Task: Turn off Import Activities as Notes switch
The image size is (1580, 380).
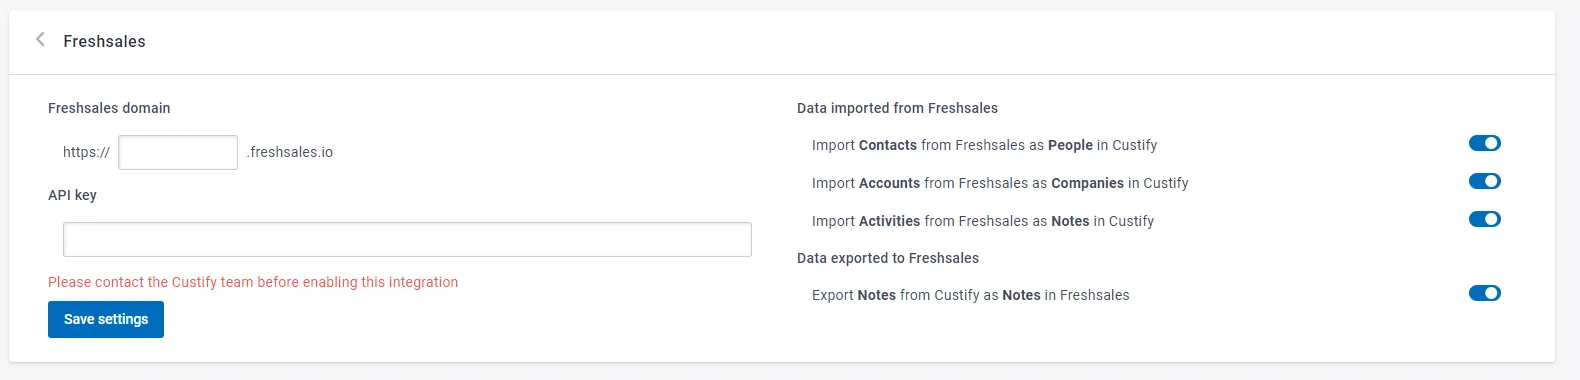Action: (1484, 219)
